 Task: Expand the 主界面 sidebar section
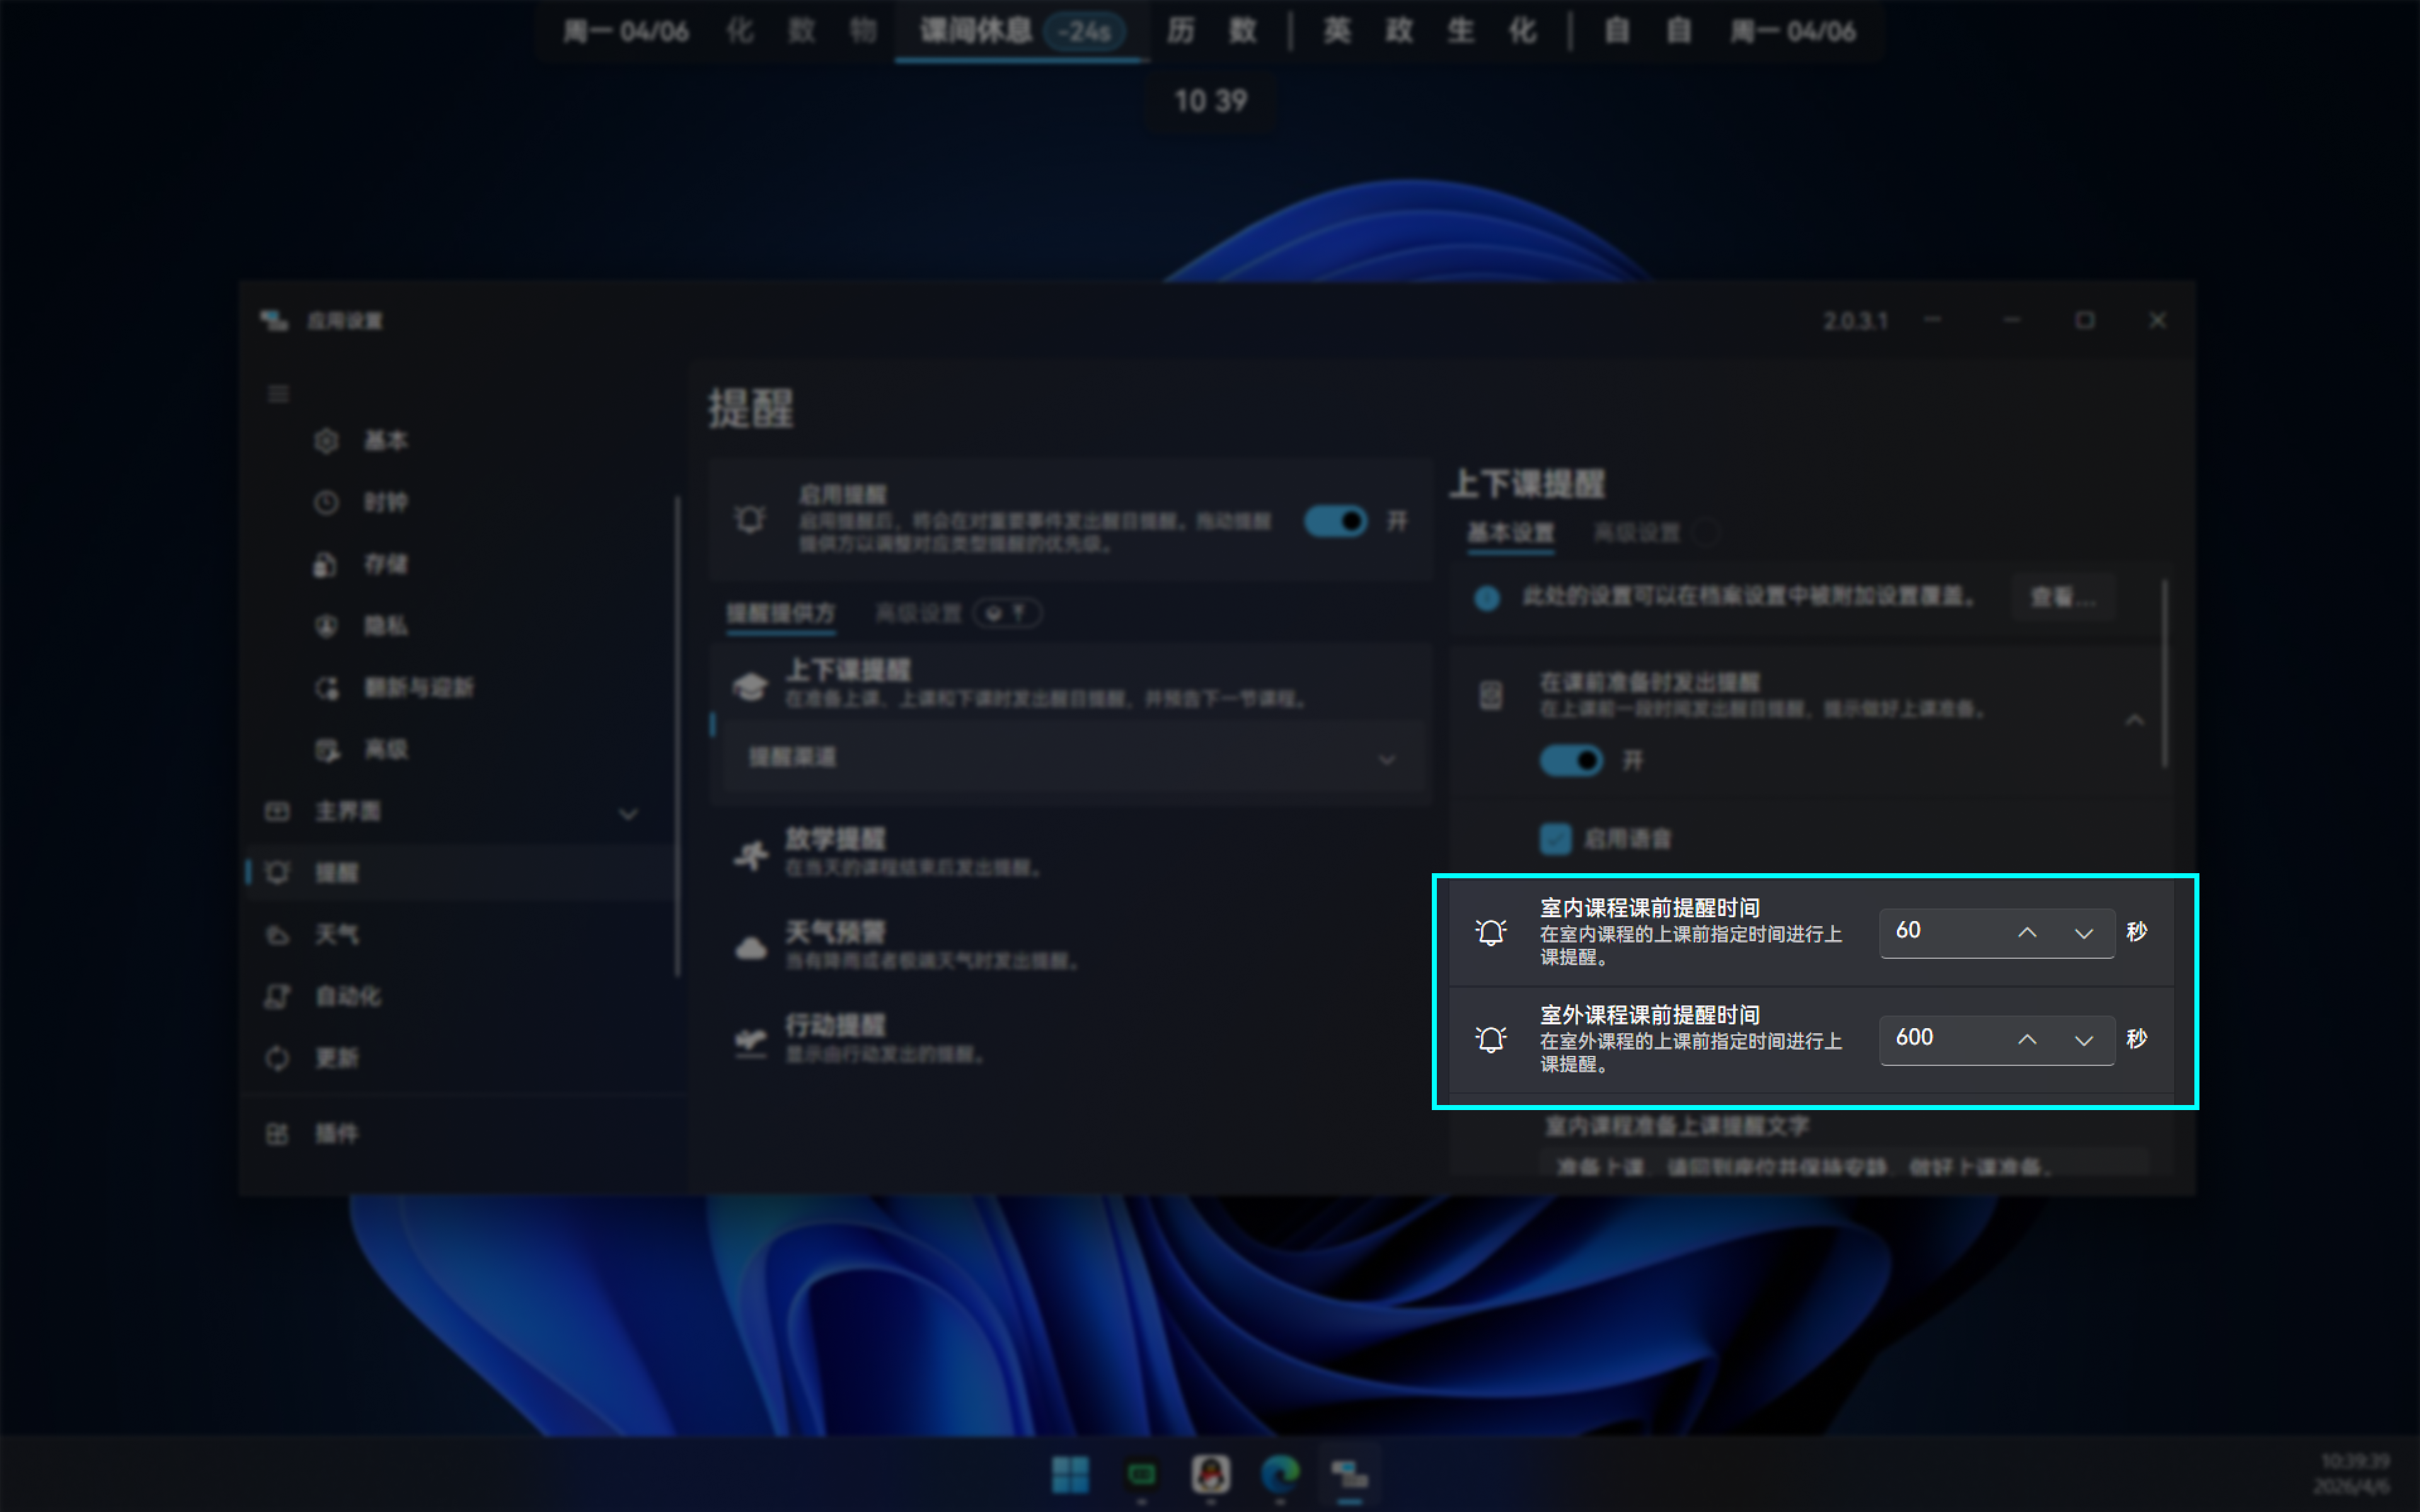pyautogui.click(x=628, y=813)
